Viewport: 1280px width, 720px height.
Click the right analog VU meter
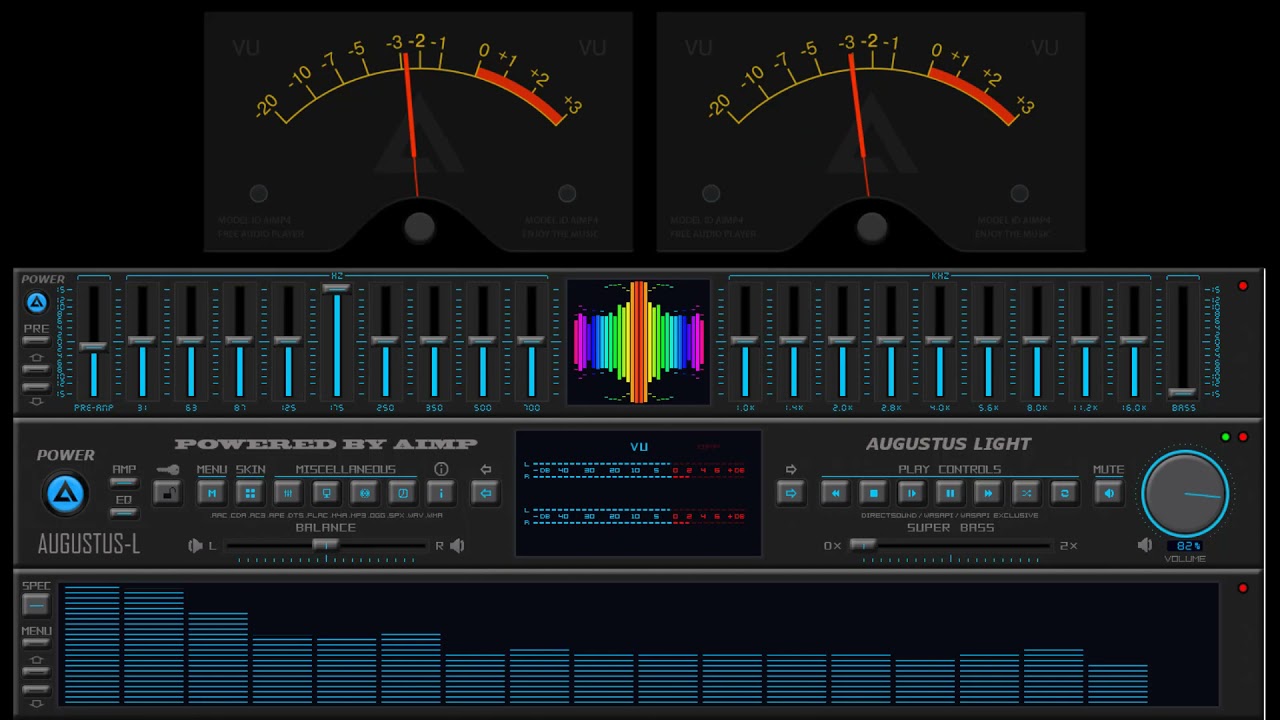point(870,132)
